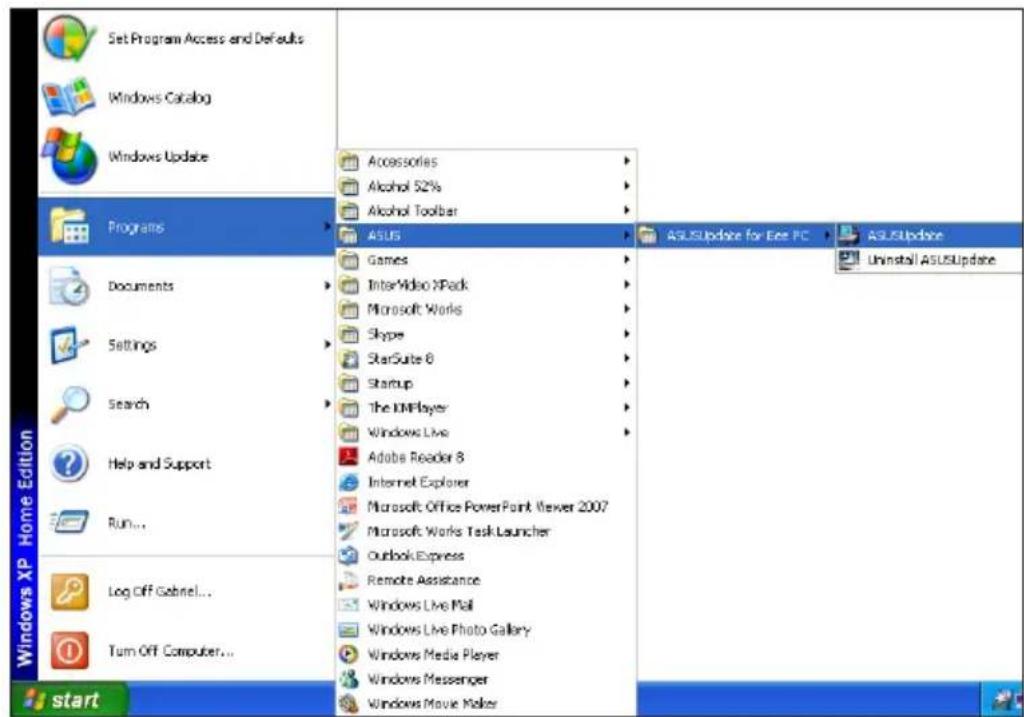1024x717 pixels.
Task: Click the Windows Media Player icon
Action: click(x=349, y=654)
